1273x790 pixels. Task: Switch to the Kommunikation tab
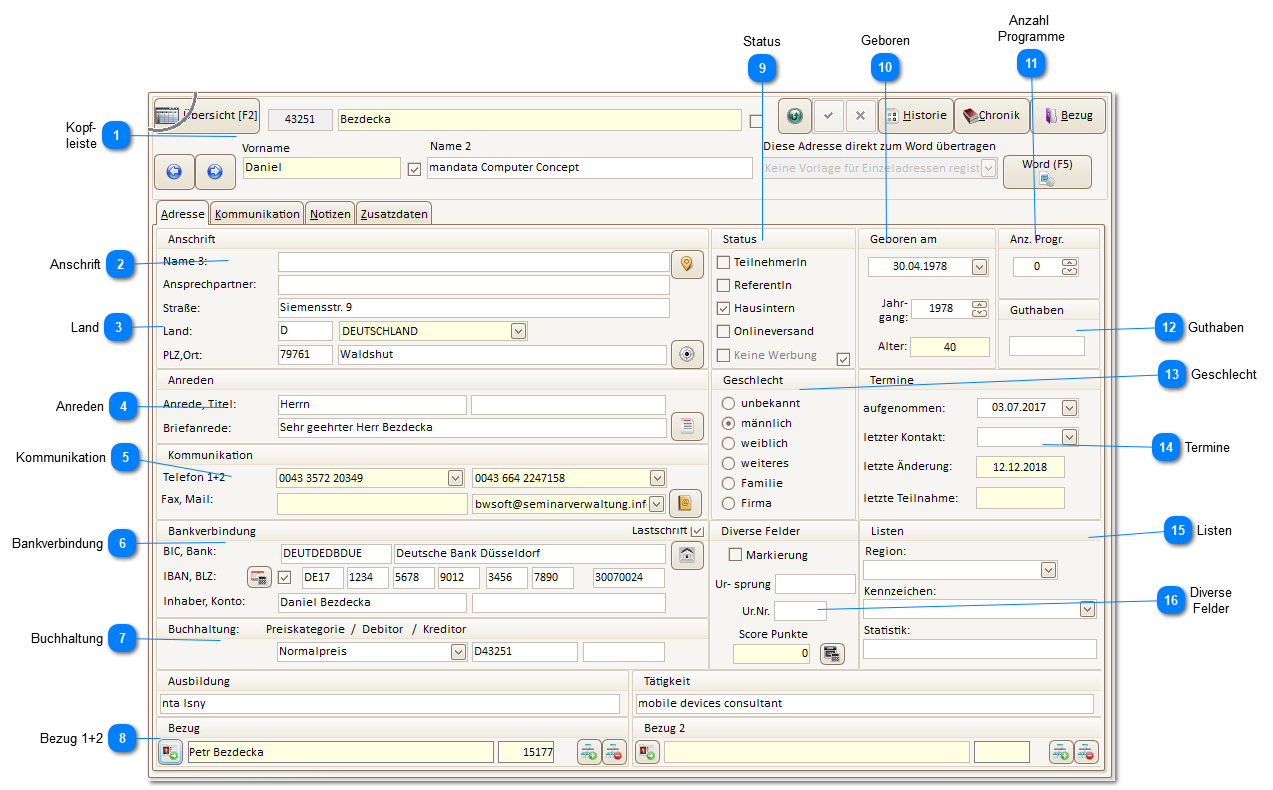[257, 214]
